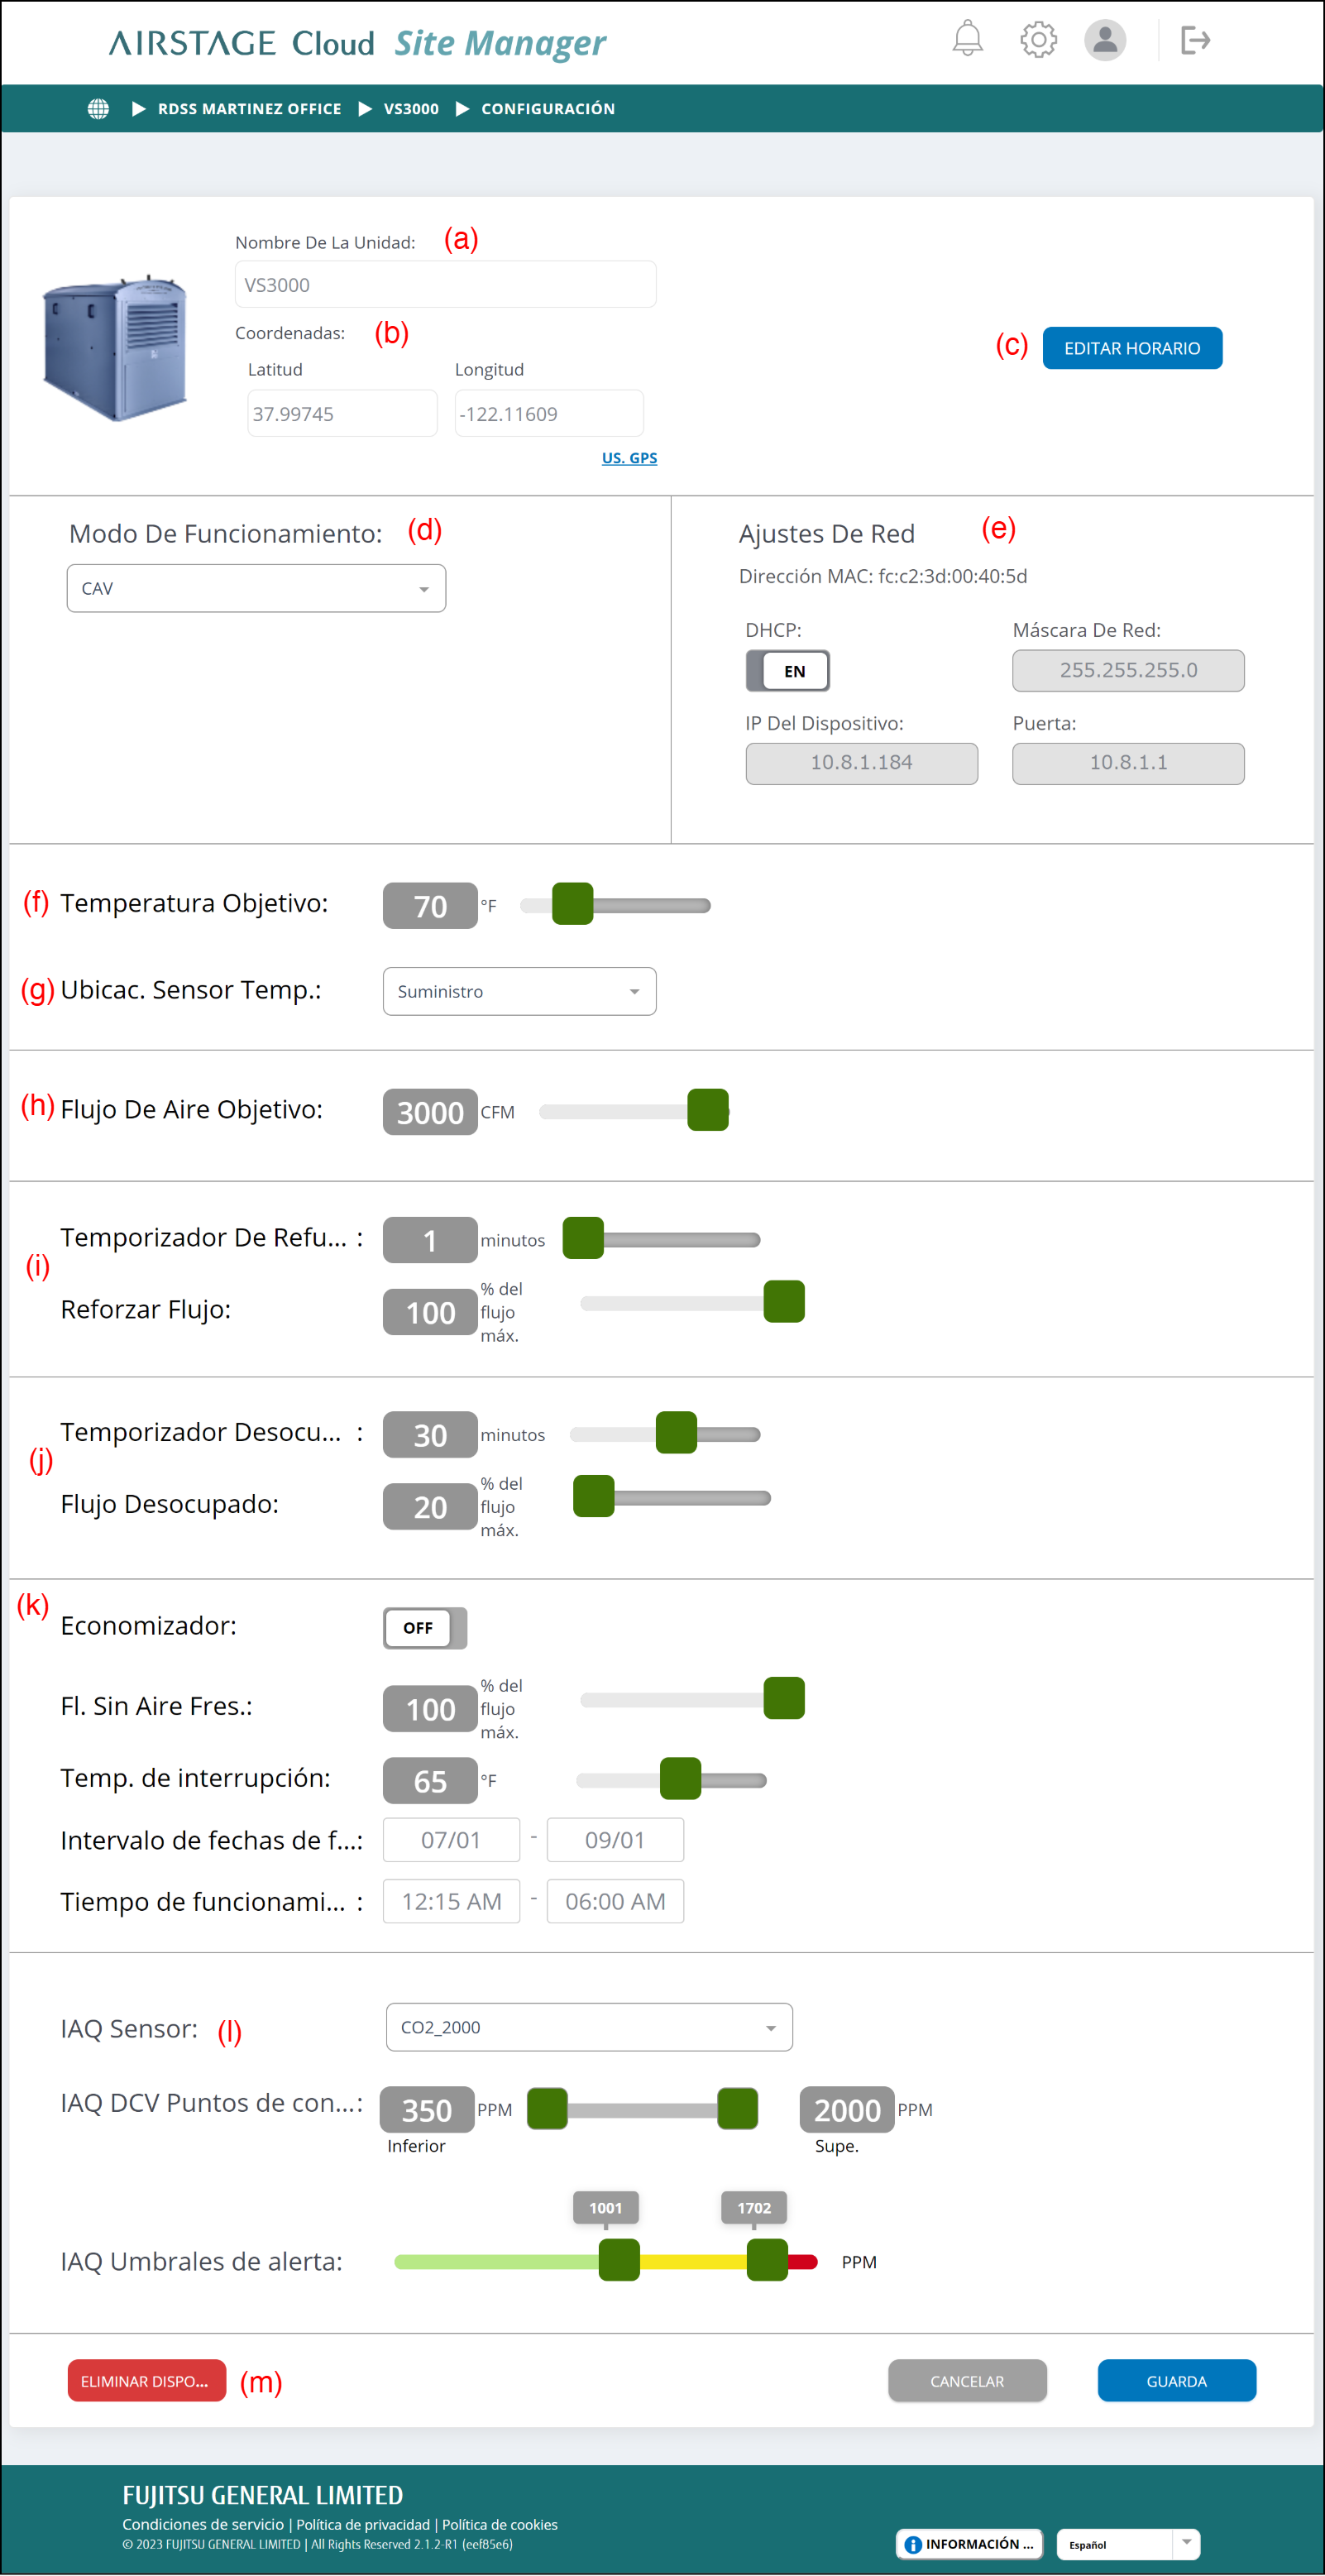This screenshot has width=1325, height=2576.
Task: Click the logout icon in header
Action: tap(1195, 40)
